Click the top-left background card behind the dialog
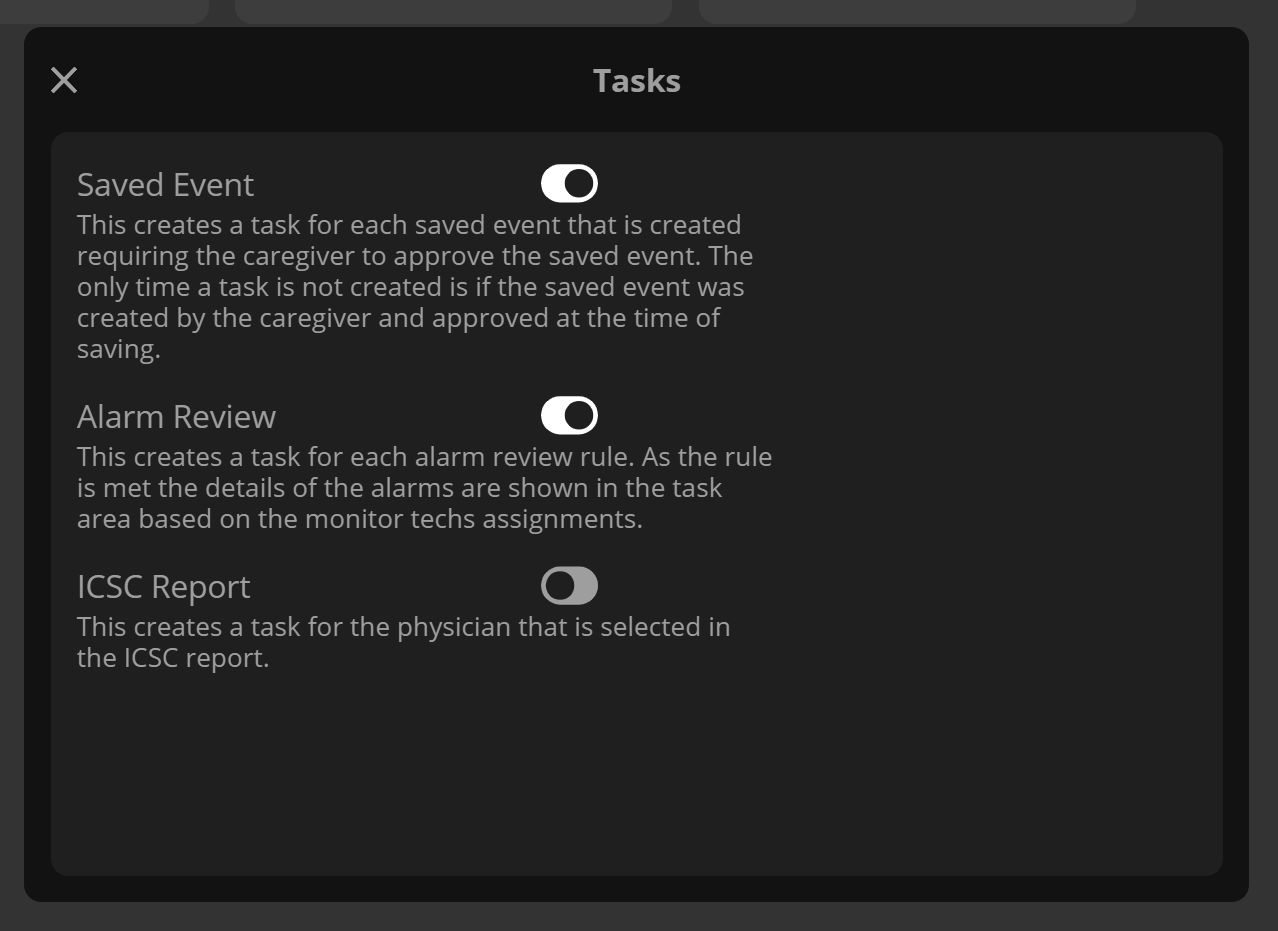1278x931 pixels. (x=104, y=11)
